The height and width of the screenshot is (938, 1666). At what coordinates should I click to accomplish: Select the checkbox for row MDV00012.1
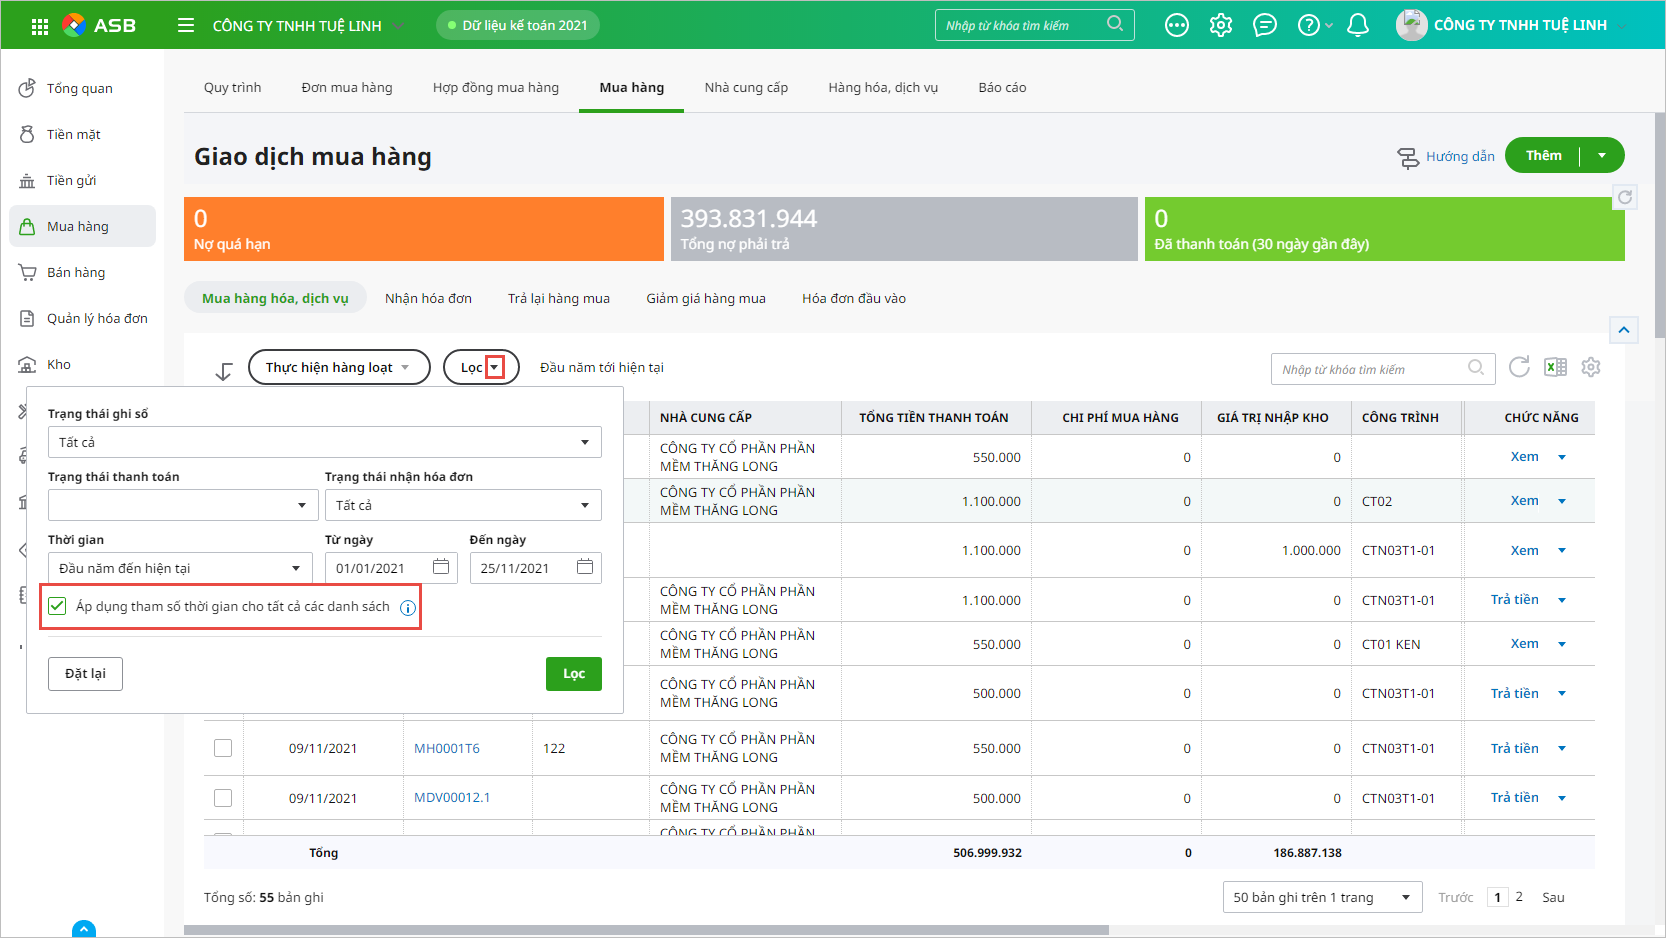(x=223, y=798)
